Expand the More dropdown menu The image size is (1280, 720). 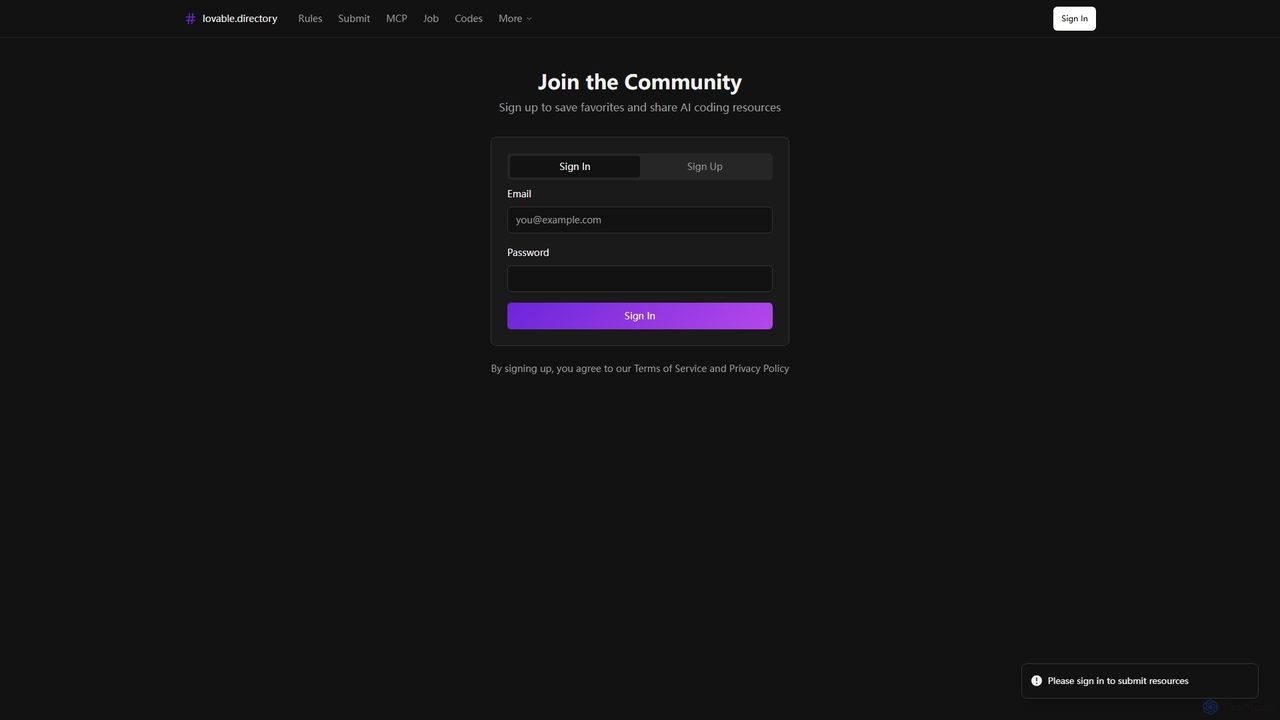(515, 19)
